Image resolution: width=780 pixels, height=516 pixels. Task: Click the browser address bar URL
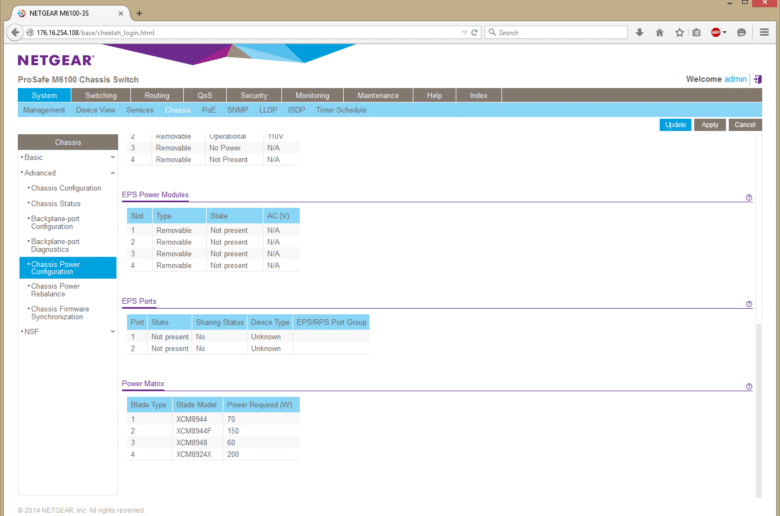96,32
